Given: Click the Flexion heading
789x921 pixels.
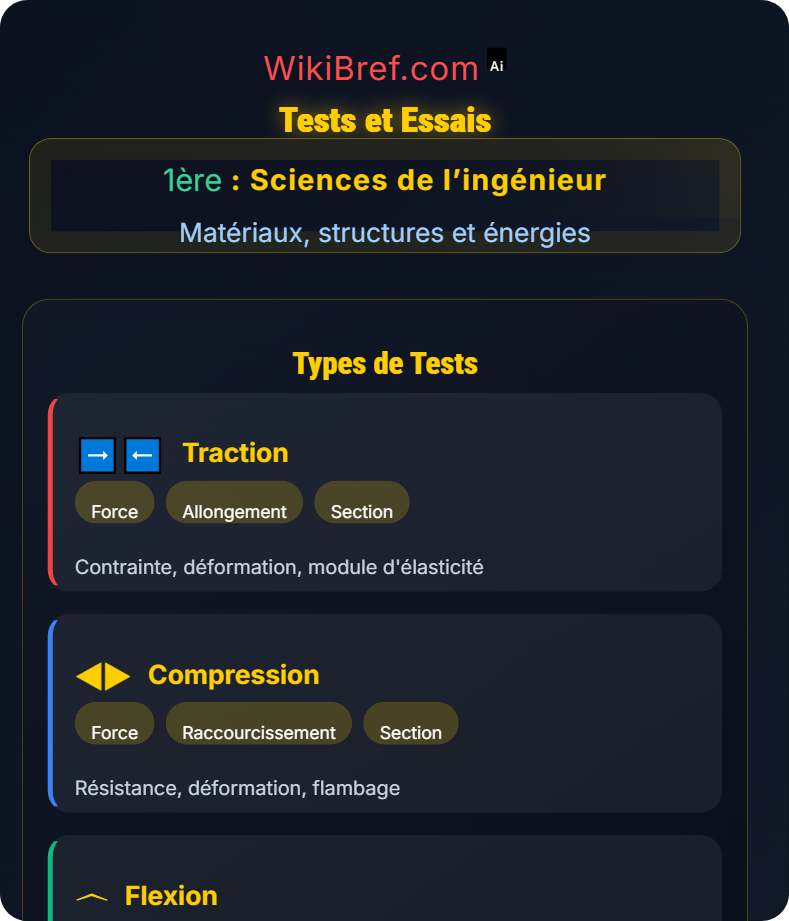Looking at the screenshot, I should tap(171, 896).
